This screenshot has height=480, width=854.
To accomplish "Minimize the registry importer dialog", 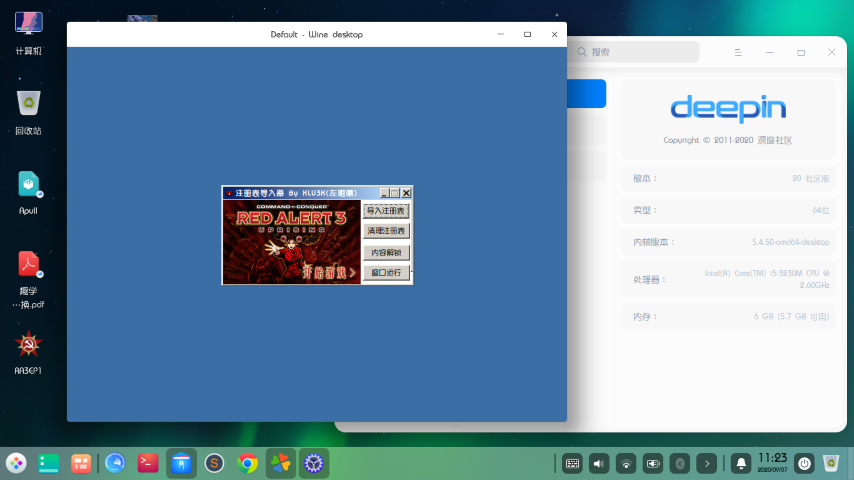I will click(x=385, y=193).
